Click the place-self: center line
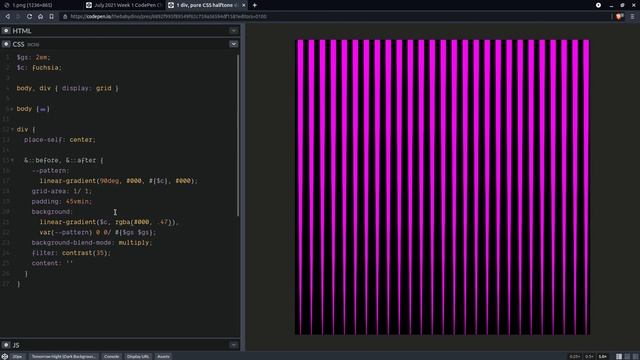 [60, 140]
